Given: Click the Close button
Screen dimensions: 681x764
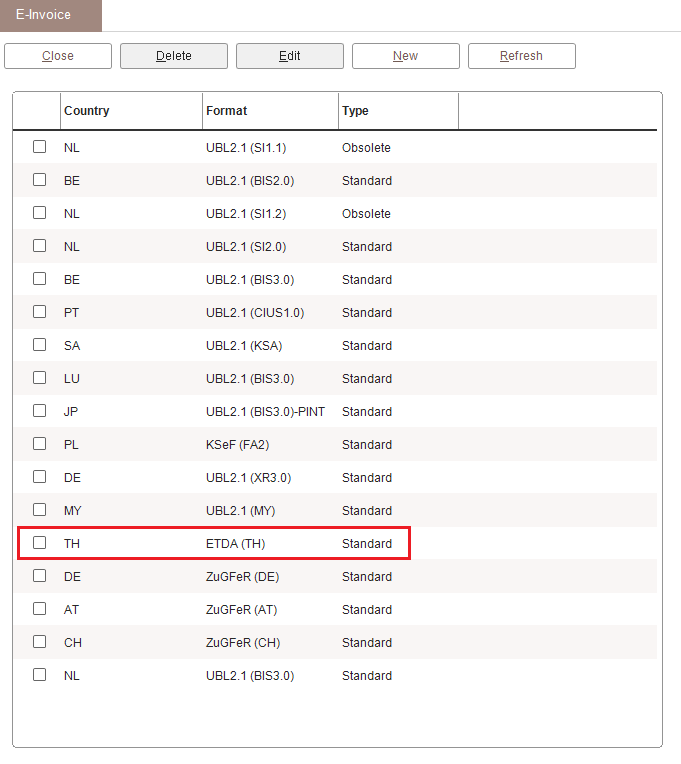Looking at the screenshot, I should pos(58,56).
